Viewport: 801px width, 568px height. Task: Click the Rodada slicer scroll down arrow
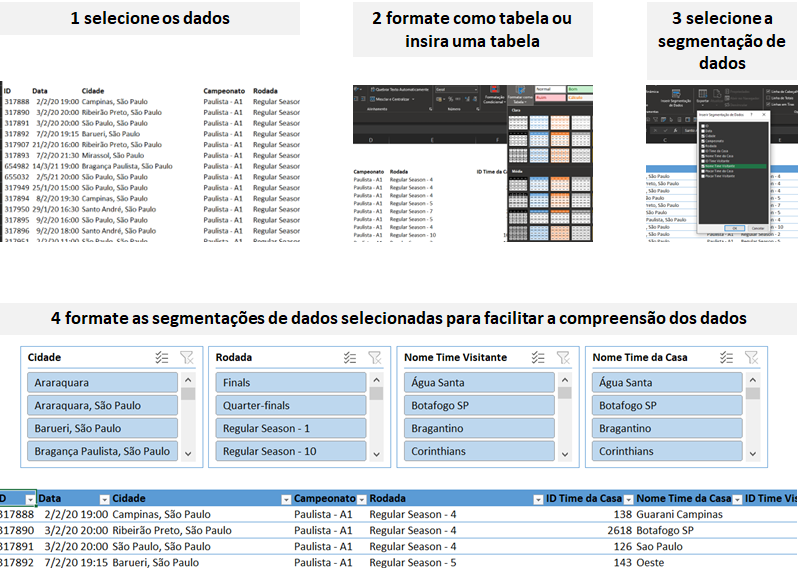click(x=376, y=454)
